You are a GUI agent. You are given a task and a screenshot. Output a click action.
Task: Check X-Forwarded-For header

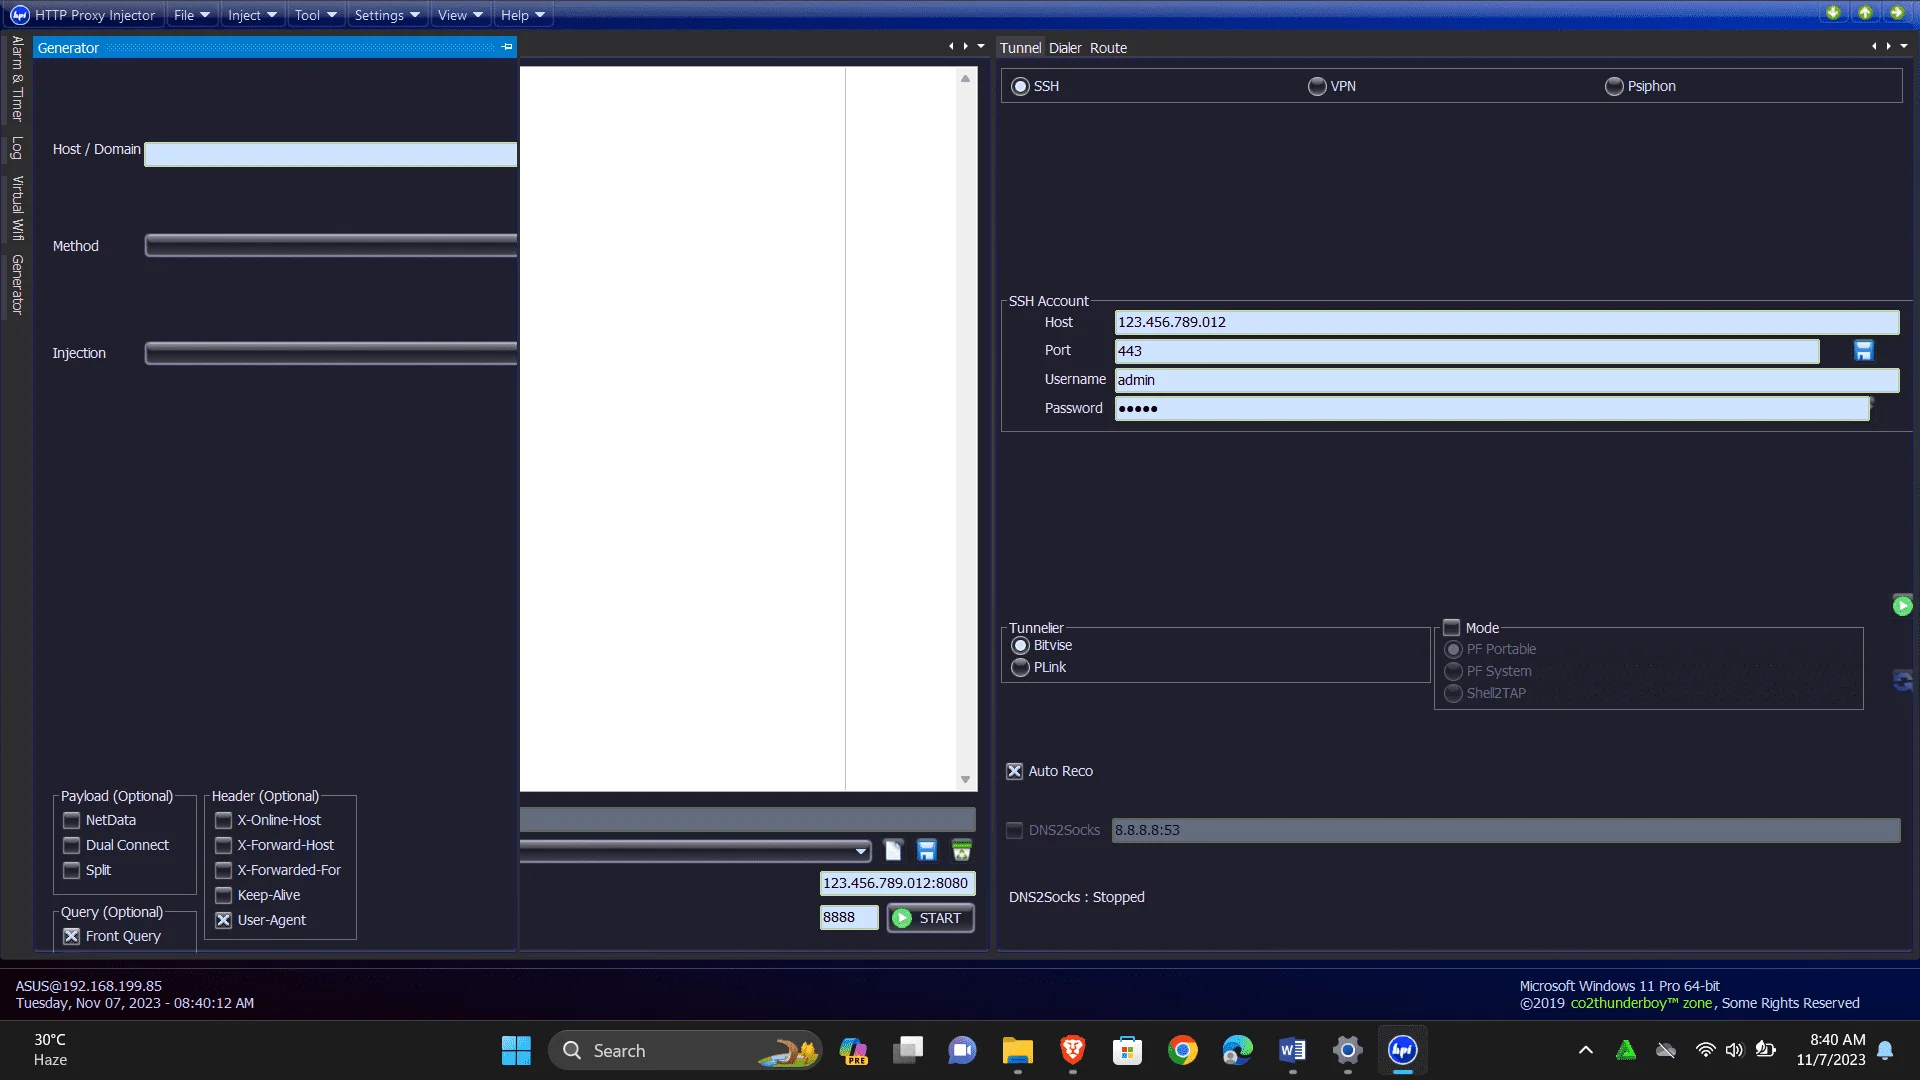point(223,870)
